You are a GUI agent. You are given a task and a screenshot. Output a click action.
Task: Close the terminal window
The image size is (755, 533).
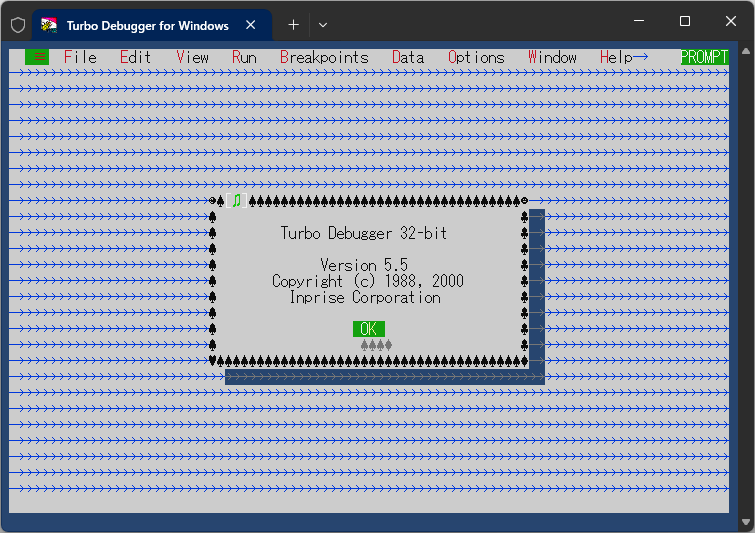[x=731, y=21]
